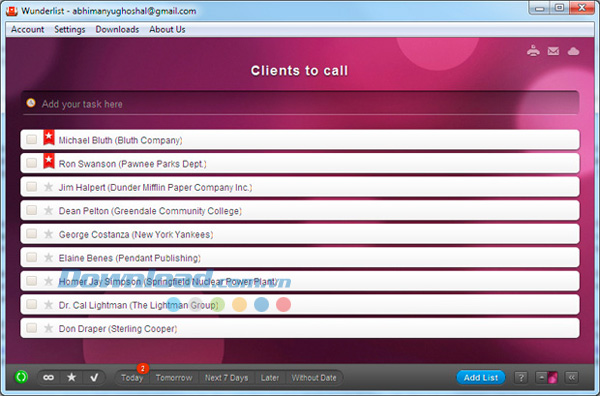
Task: Complete the George Costanza task
Action: pyautogui.click(x=31, y=234)
